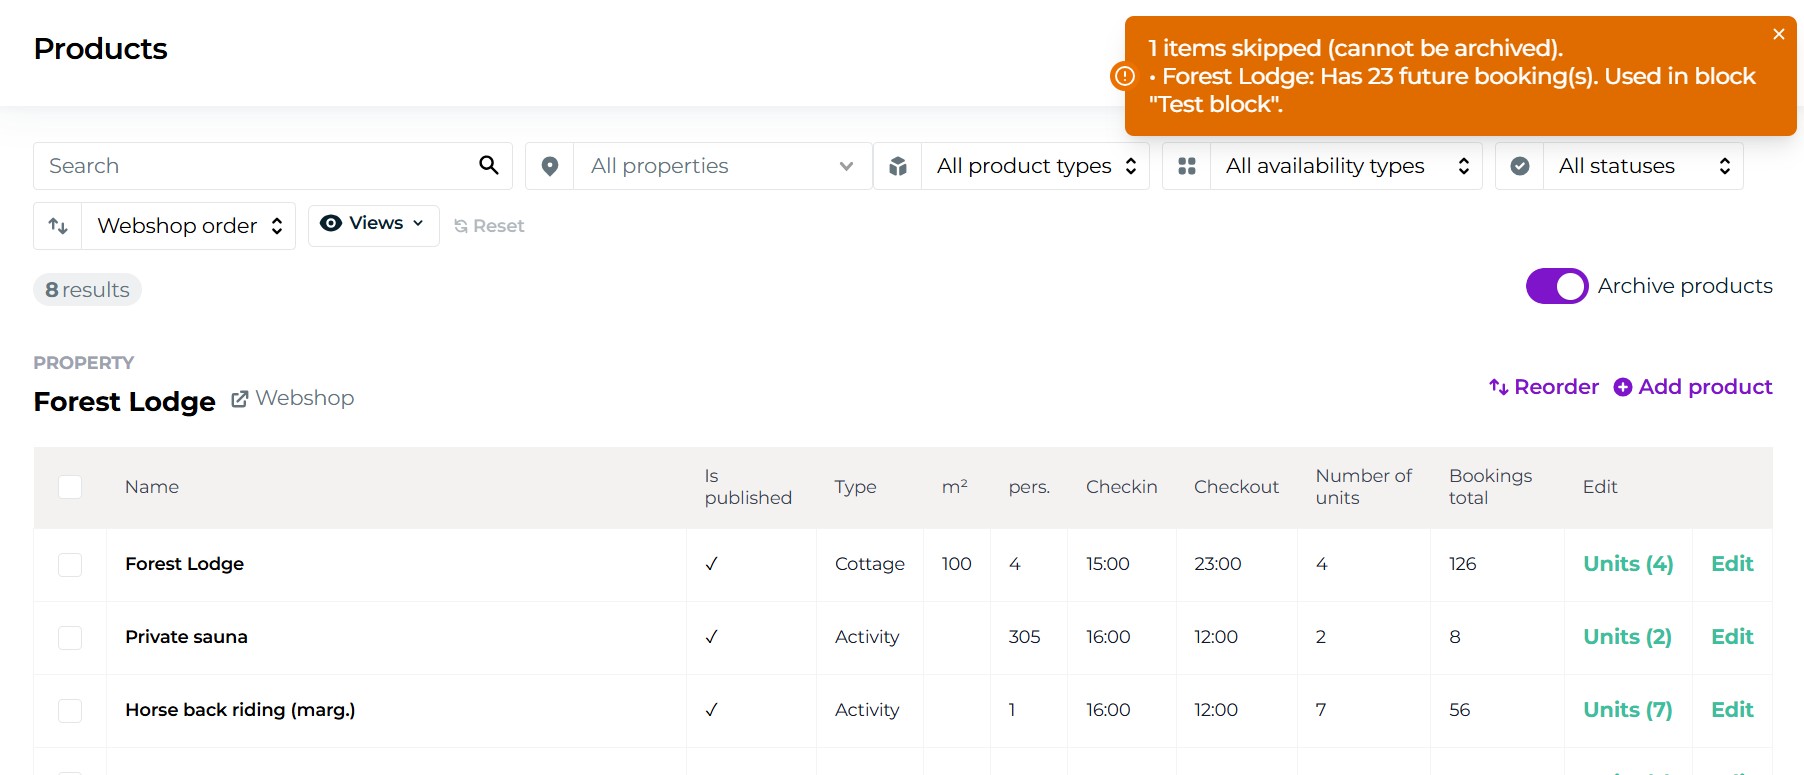Click the Reset filters button
This screenshot has height=775, width=1804.
[x=489, y=226]
